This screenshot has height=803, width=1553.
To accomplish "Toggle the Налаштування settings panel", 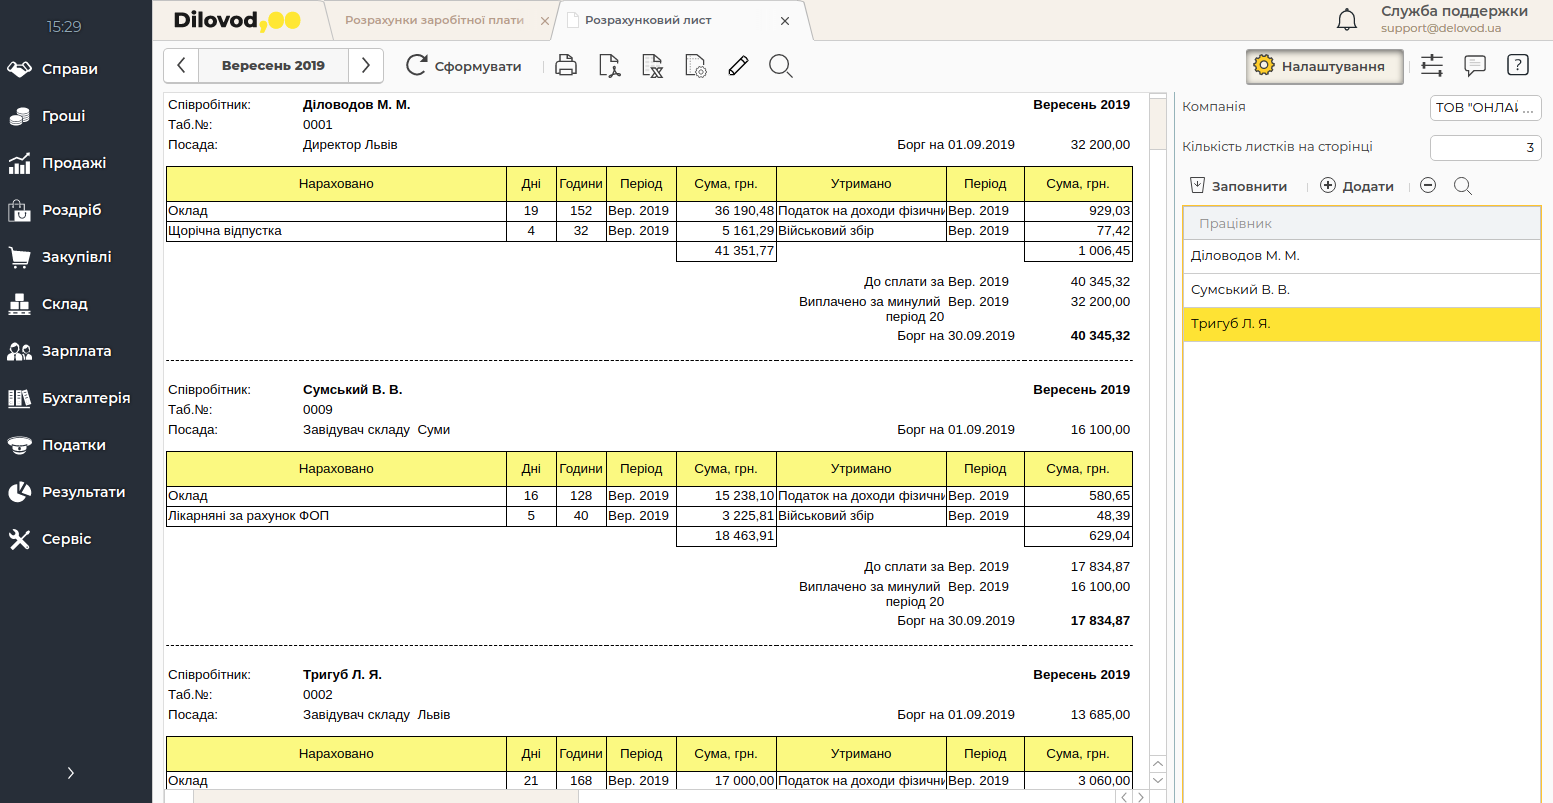I will coord(1324,66).
